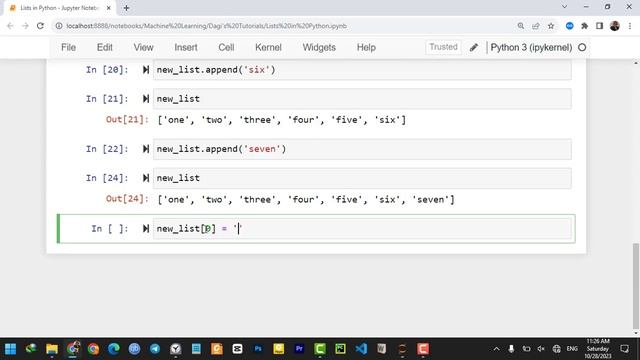640x360 pixels.
Task: Click the microphone tray icon
Action: 511,349
